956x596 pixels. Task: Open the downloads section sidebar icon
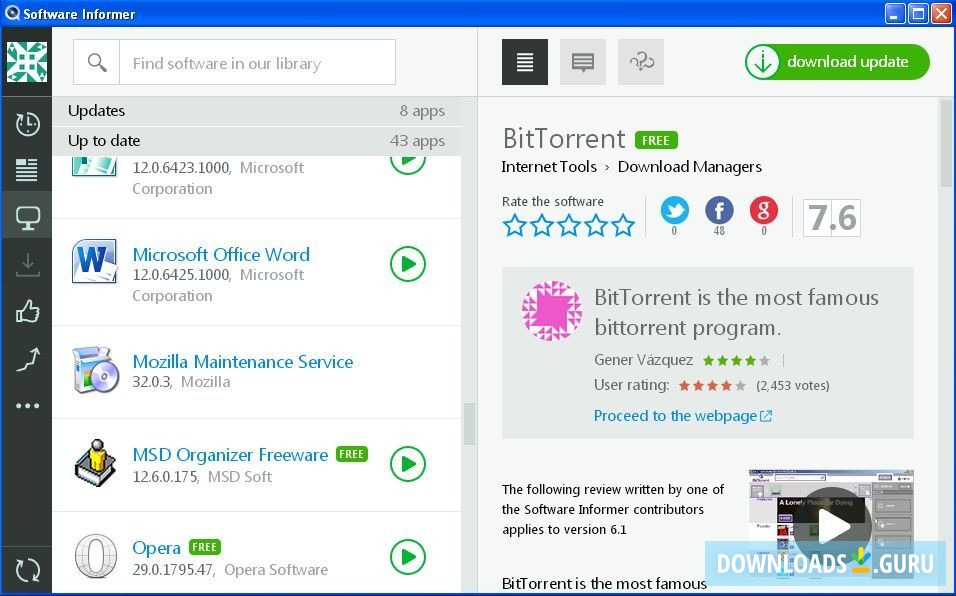pyautogui.click(x=27, y=264)
